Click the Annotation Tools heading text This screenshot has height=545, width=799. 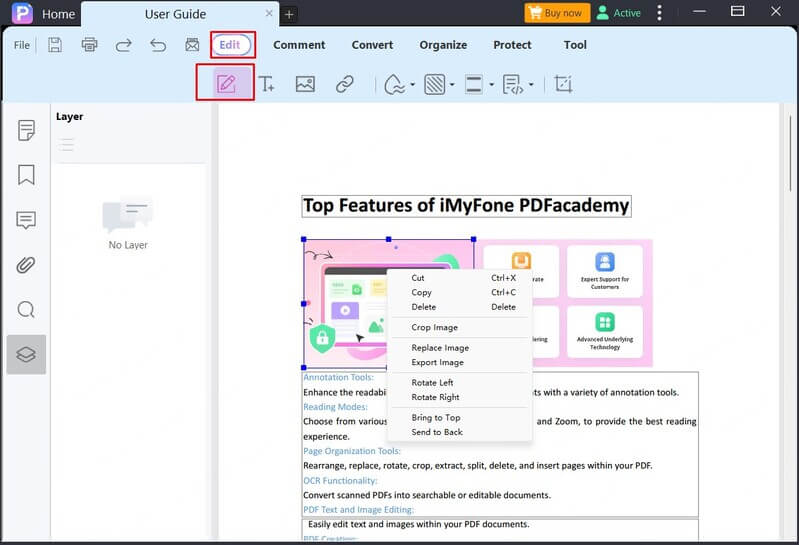(338, 377)
